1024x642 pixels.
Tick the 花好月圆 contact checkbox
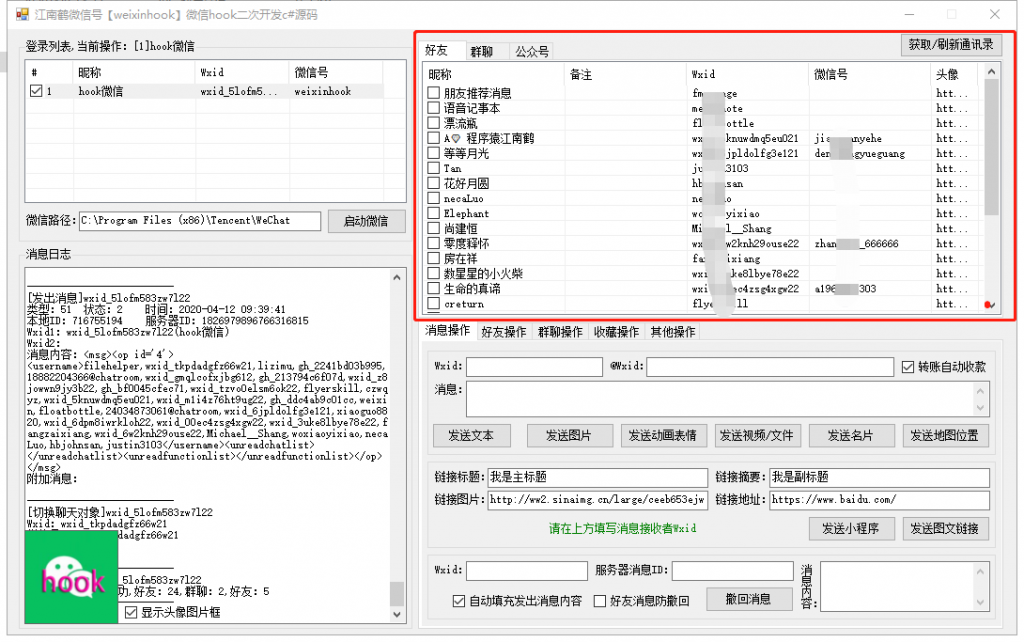click(x=433, y=183)
